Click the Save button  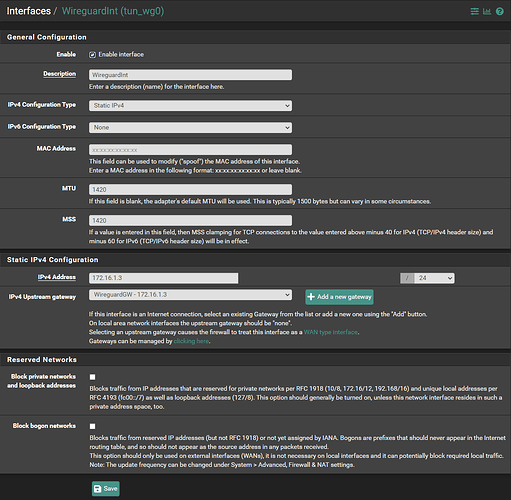(106, 489)
